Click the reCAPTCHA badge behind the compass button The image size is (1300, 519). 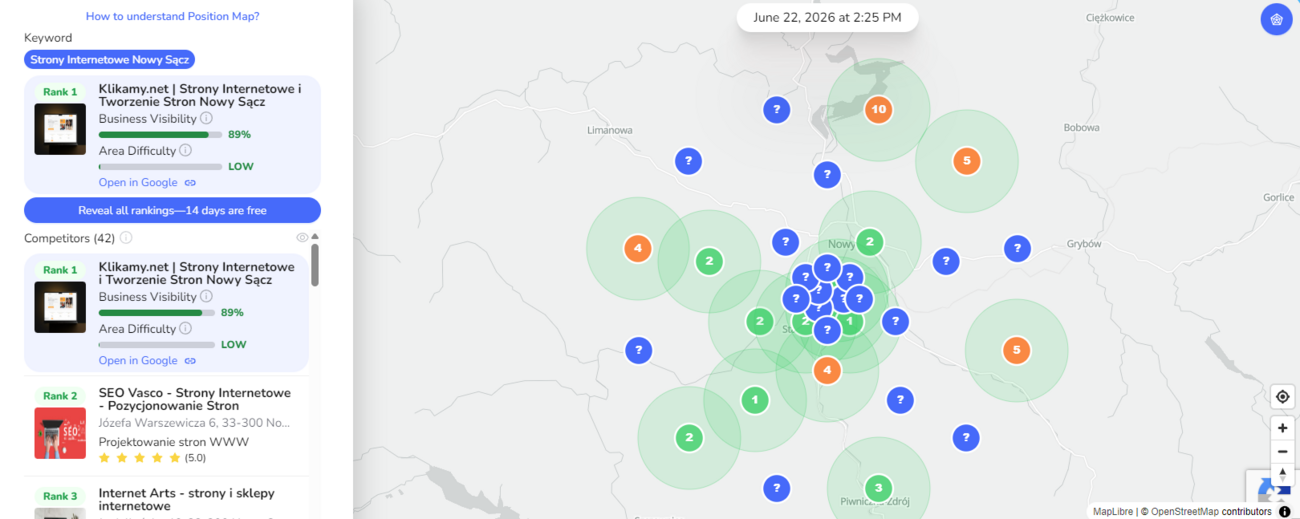[1264, 489]
